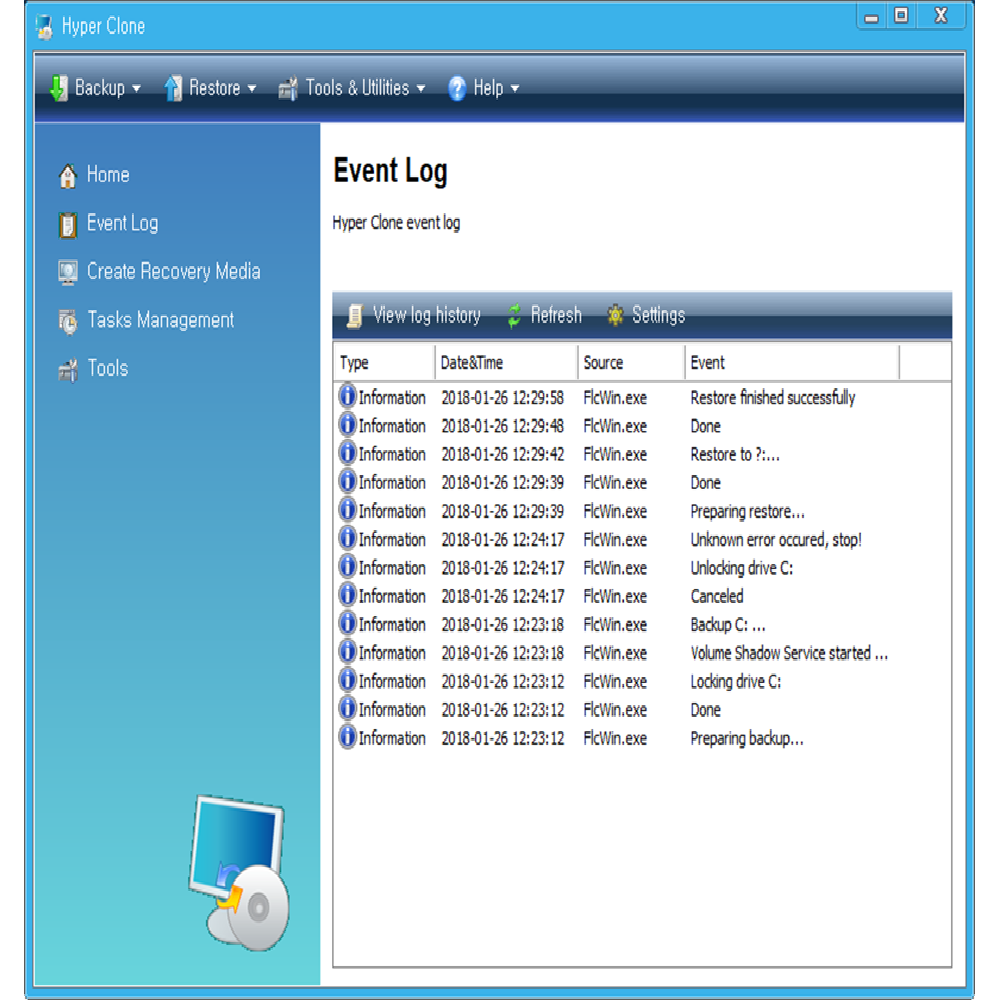Open View log history

coord(426,316)
